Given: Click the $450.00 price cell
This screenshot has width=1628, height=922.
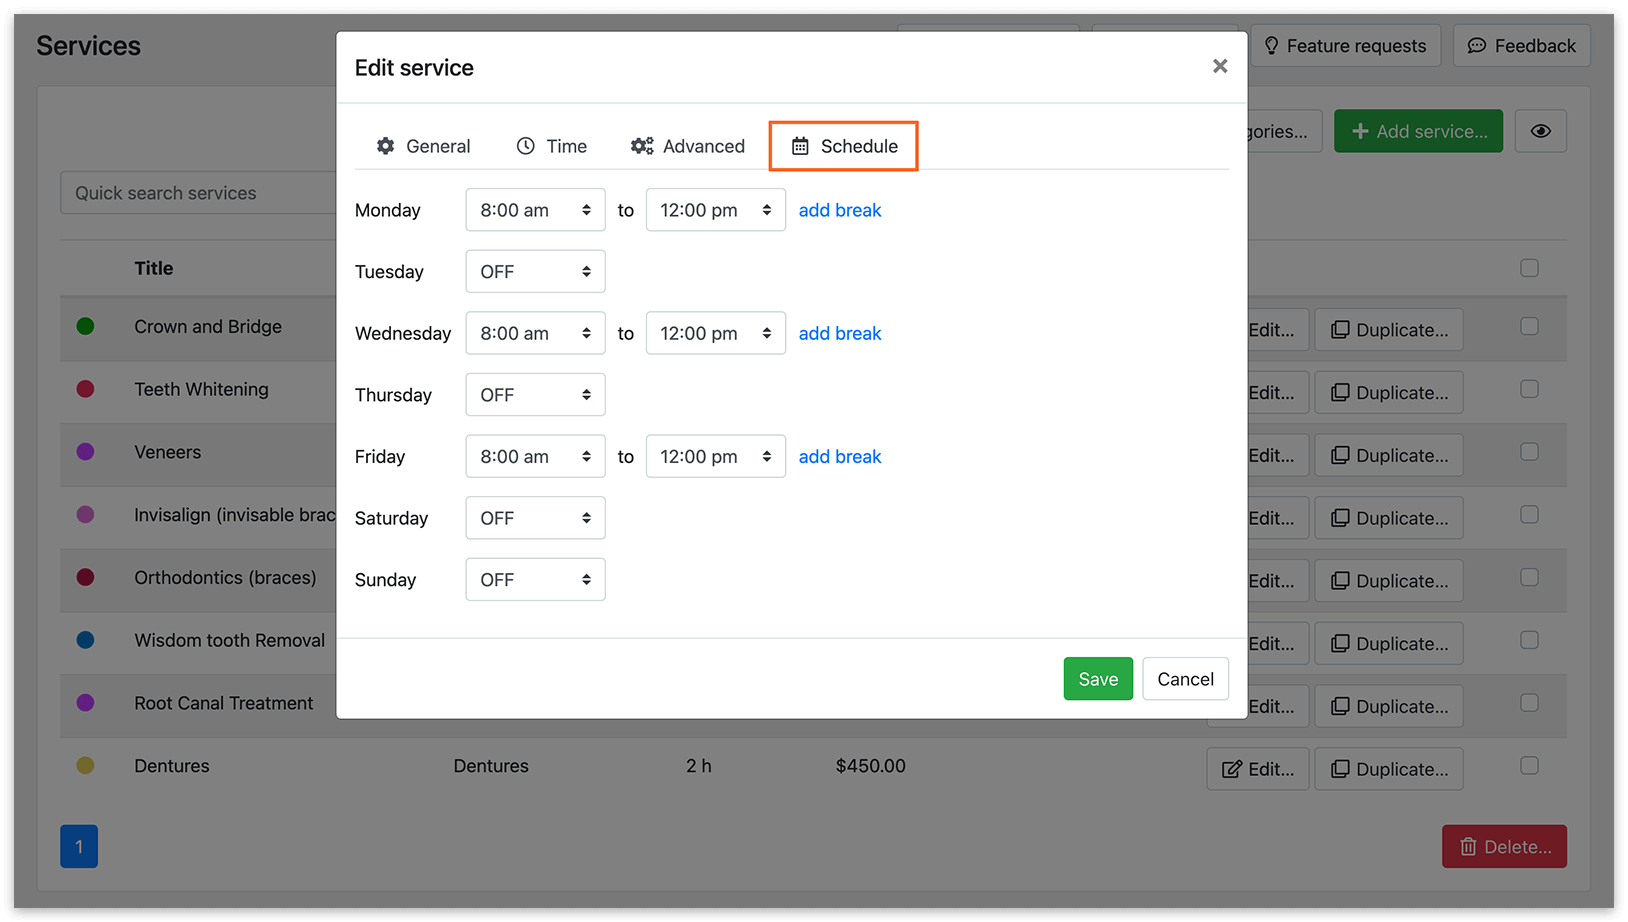Looking at the screenshot, I should [871, 766].
